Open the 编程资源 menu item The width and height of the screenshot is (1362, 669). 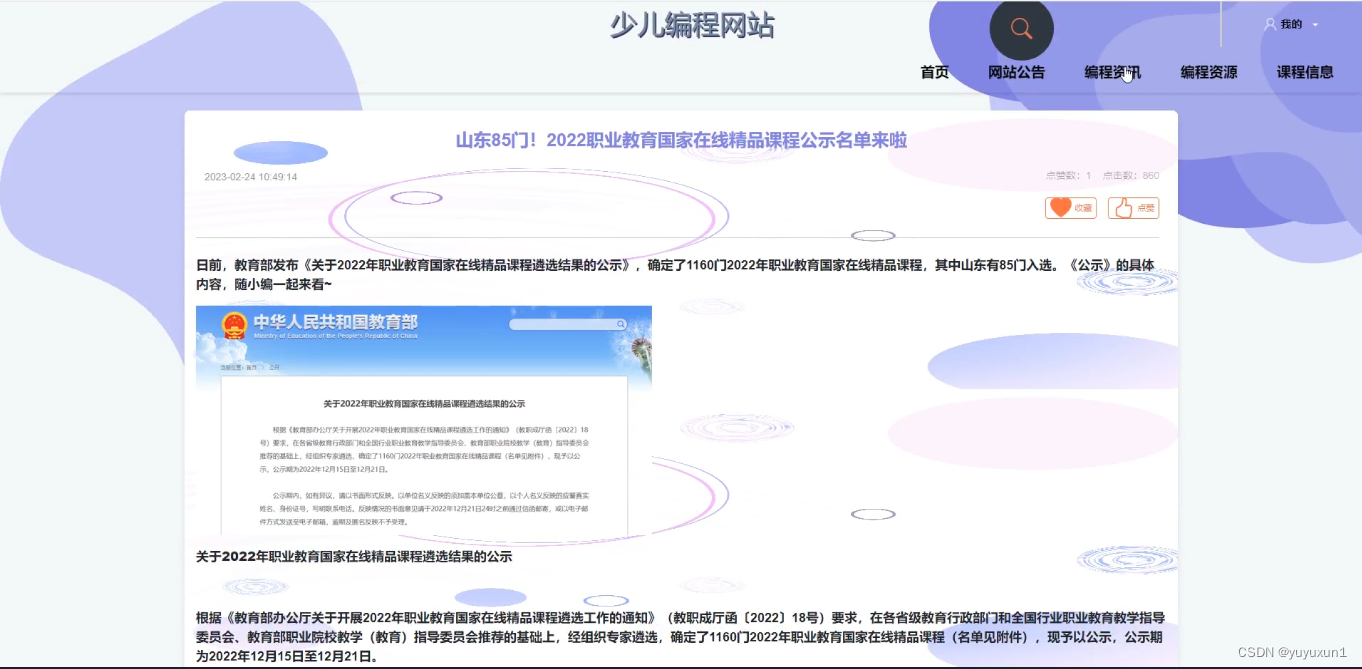tap(1208, 72)
